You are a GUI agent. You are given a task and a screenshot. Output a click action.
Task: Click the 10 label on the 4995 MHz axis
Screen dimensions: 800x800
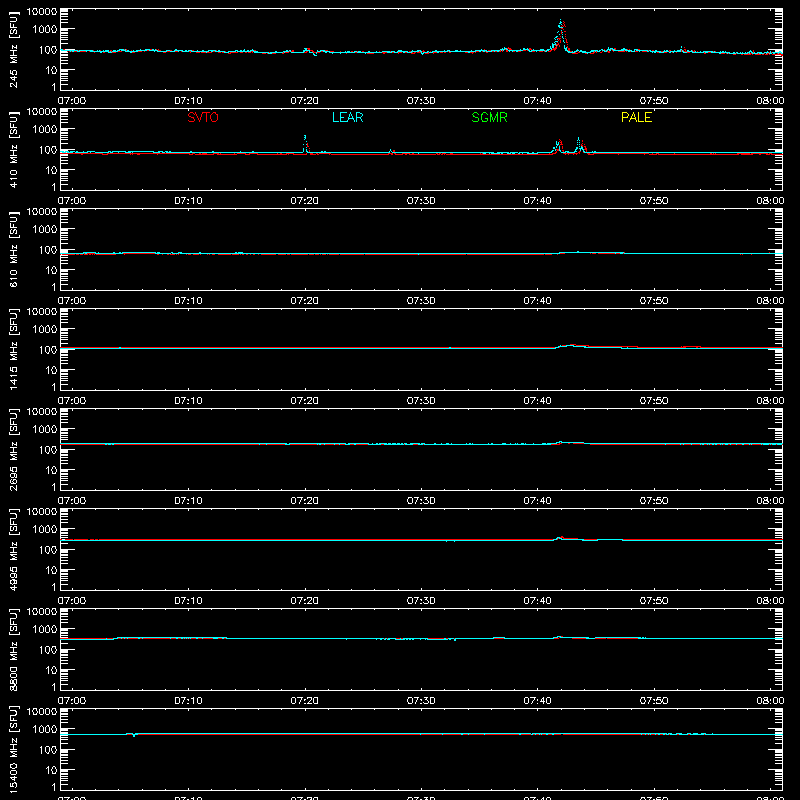51,570
